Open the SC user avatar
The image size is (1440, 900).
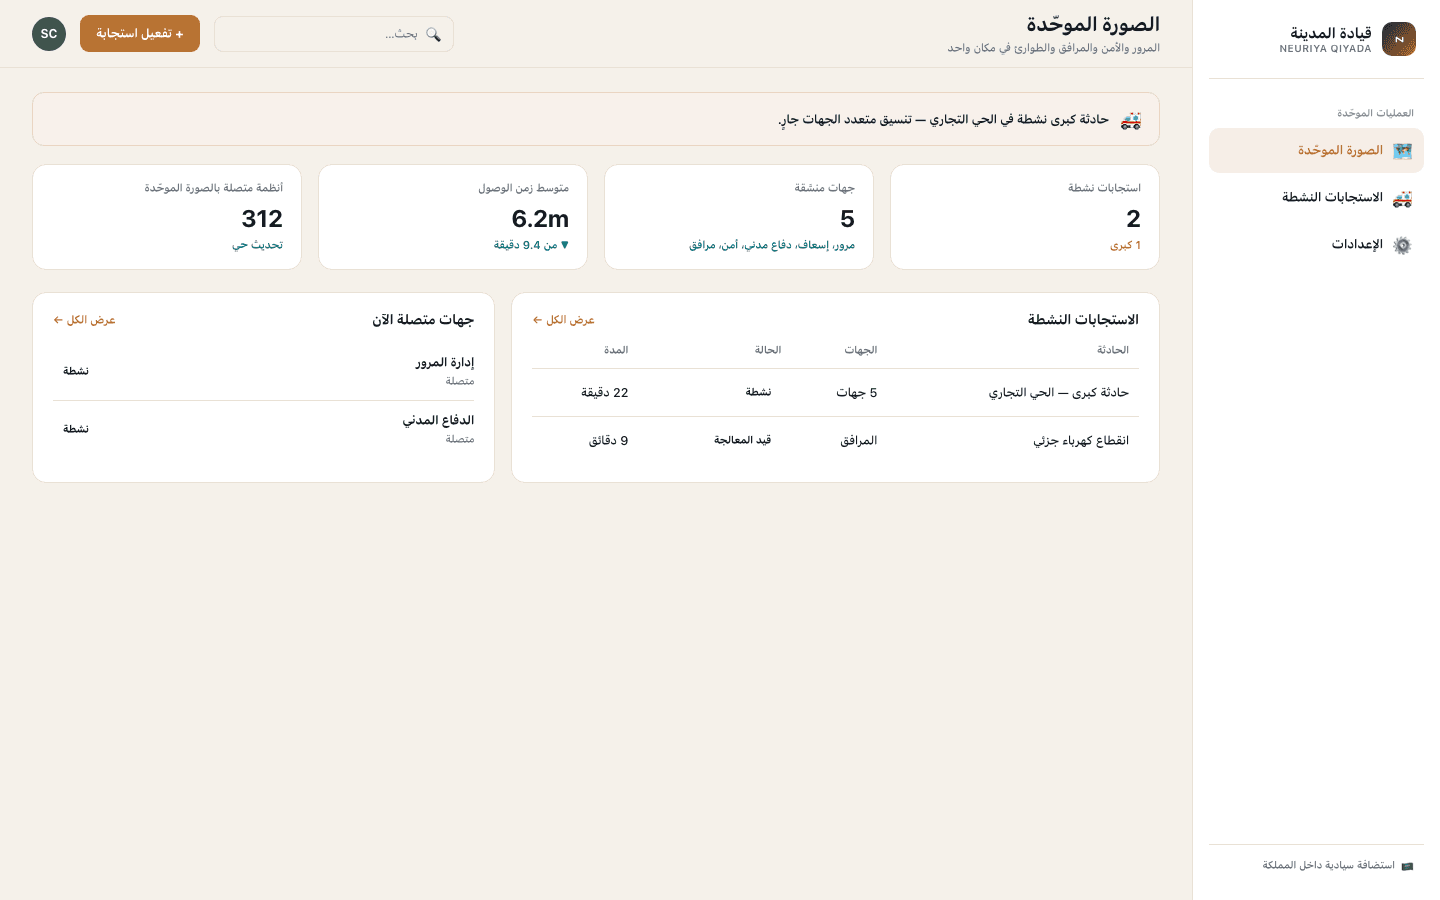pos(49,34)
